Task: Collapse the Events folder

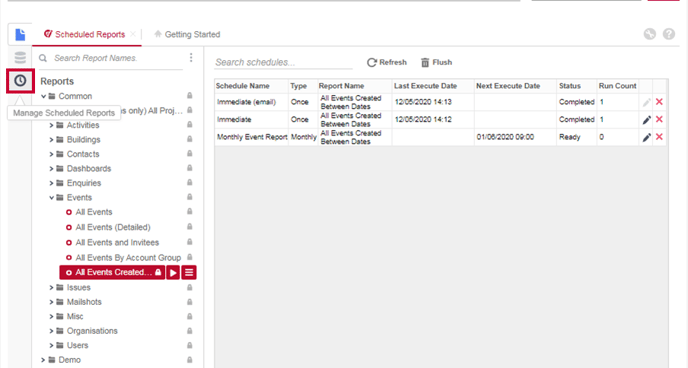Action: click(51, 197)
